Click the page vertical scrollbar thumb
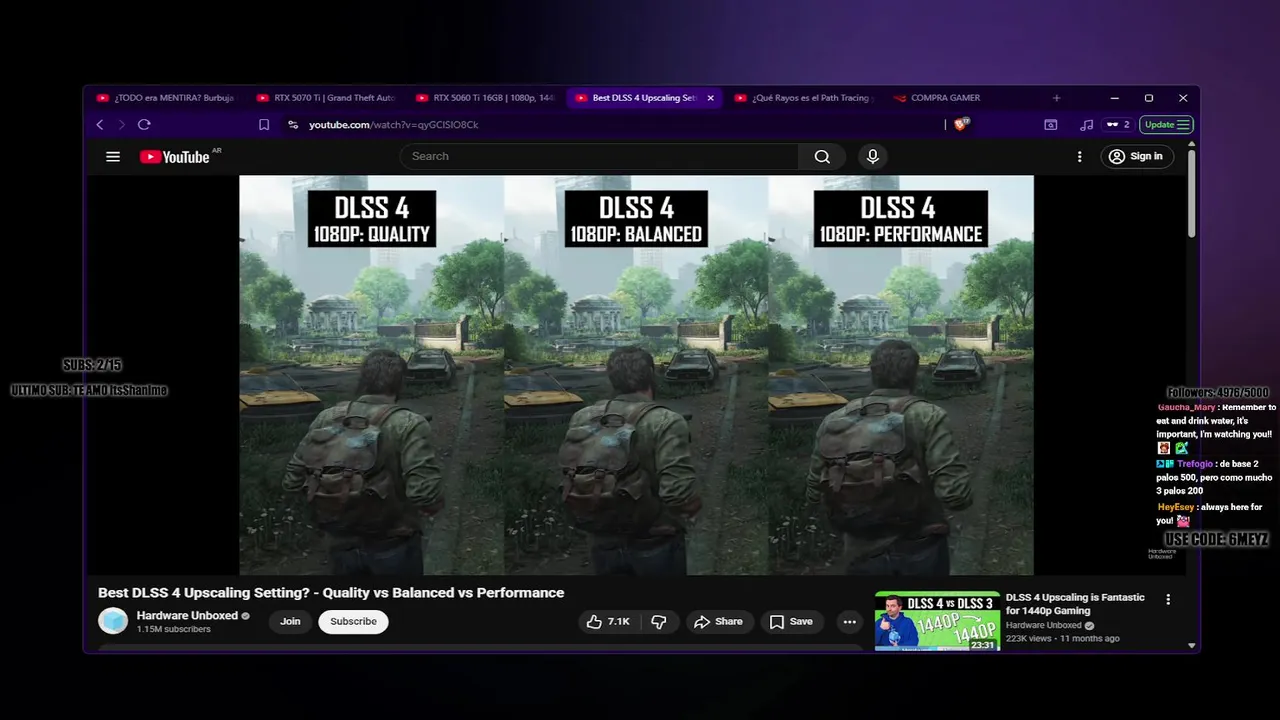The width and height of the screenshot is (1280, 720). pyautogui.click(x=1192, y=195)
